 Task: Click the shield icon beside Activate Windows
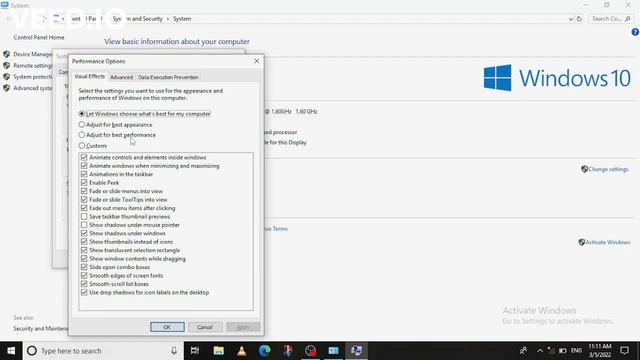click(582, 242)
